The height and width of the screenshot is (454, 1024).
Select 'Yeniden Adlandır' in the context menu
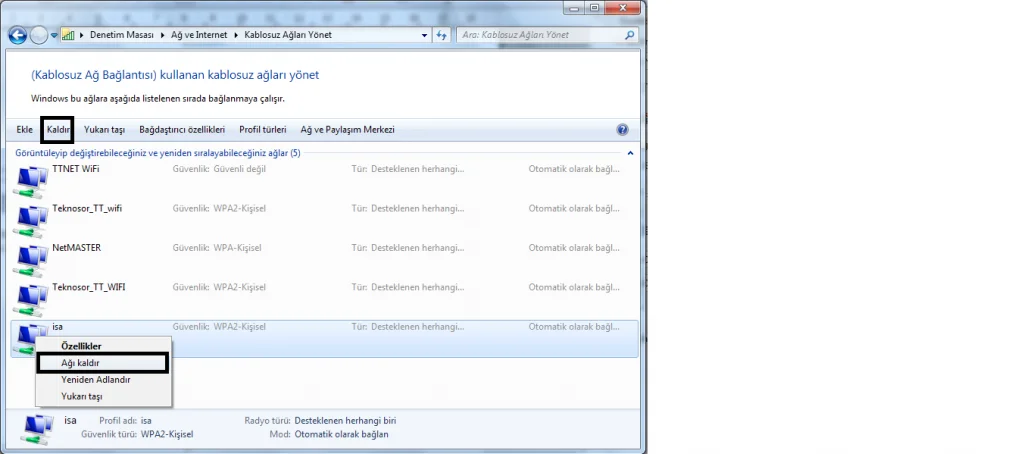pos(95,379)
